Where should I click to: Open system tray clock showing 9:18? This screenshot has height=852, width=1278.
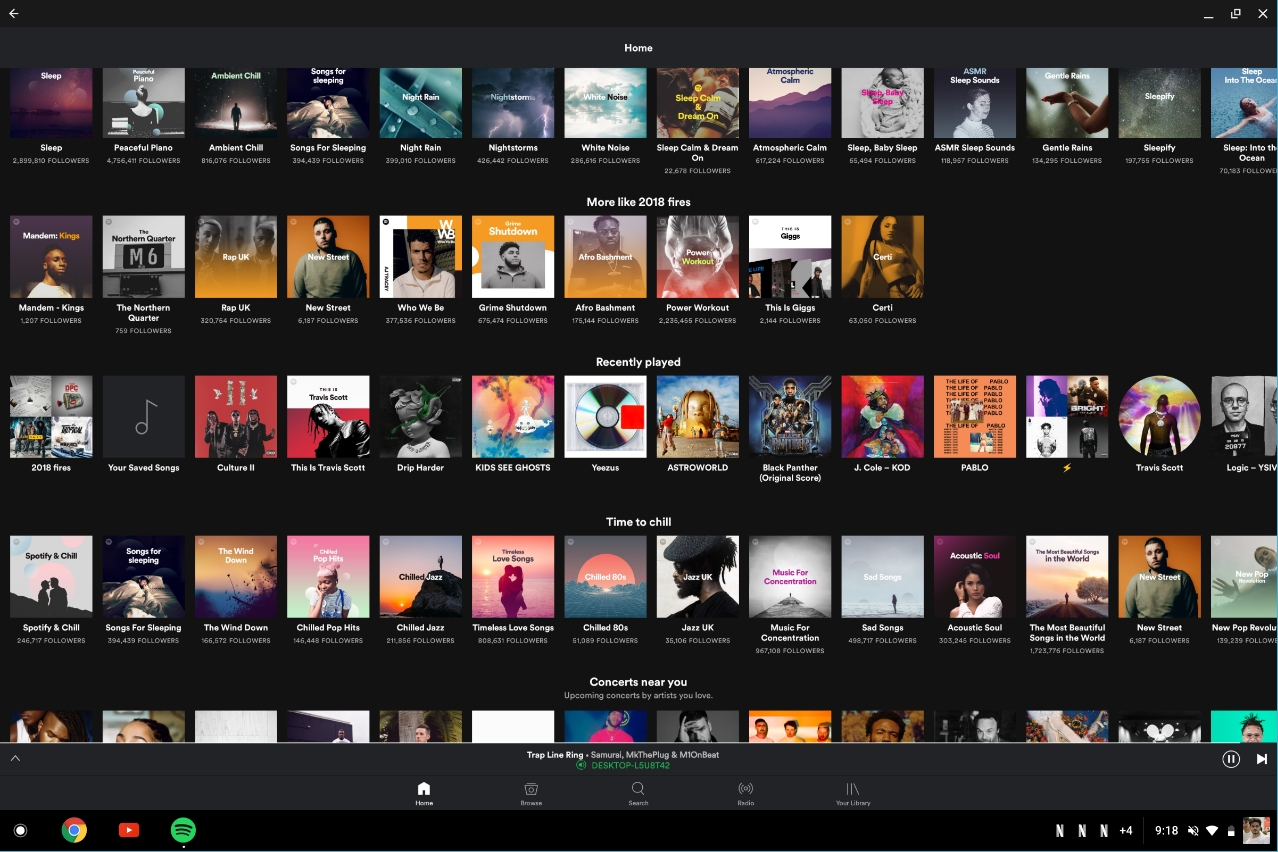[x=1166, y=830]
